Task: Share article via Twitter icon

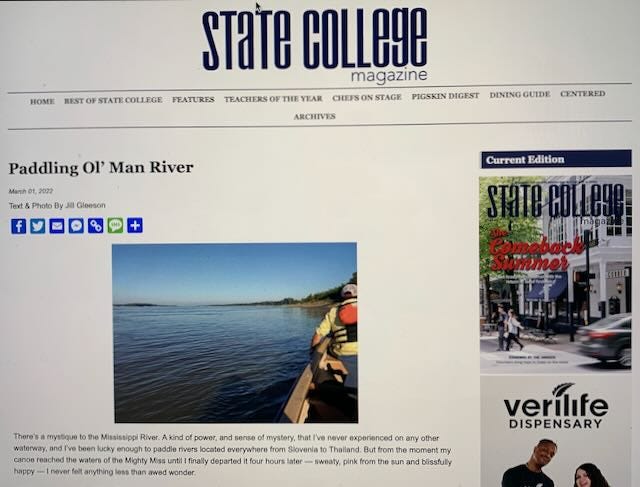Action: 38,226
